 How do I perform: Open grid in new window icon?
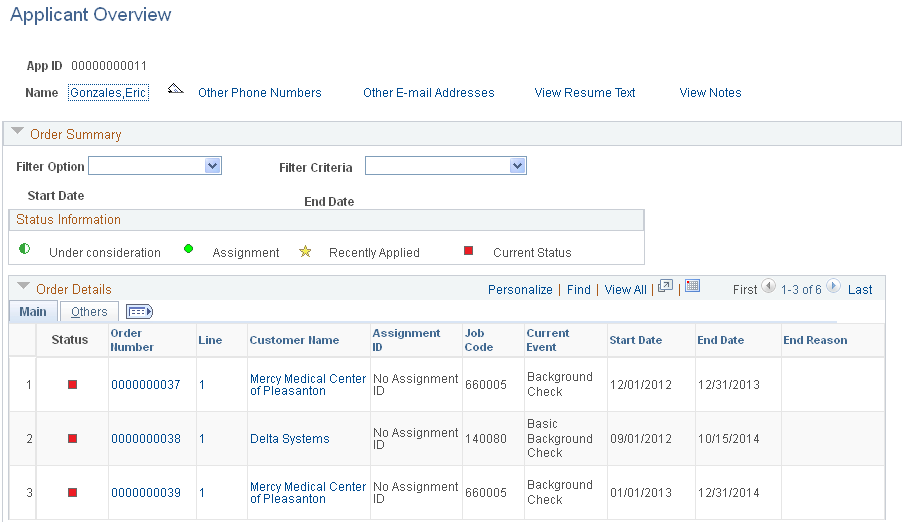pyautogui.click(x=666, y=286)
